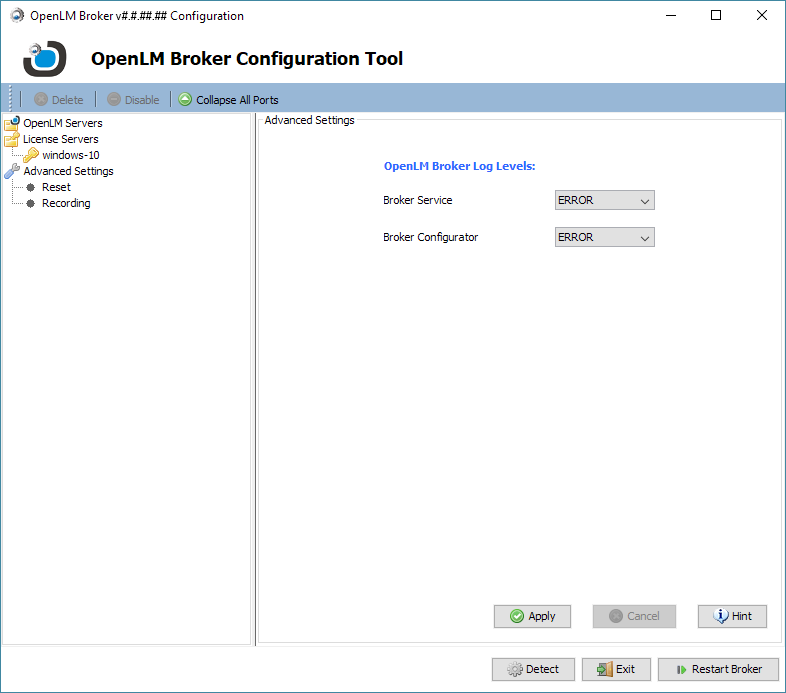Click the Restart Broker button
Image resolution: width=786 pixels, height=693 pixels.
716,669
